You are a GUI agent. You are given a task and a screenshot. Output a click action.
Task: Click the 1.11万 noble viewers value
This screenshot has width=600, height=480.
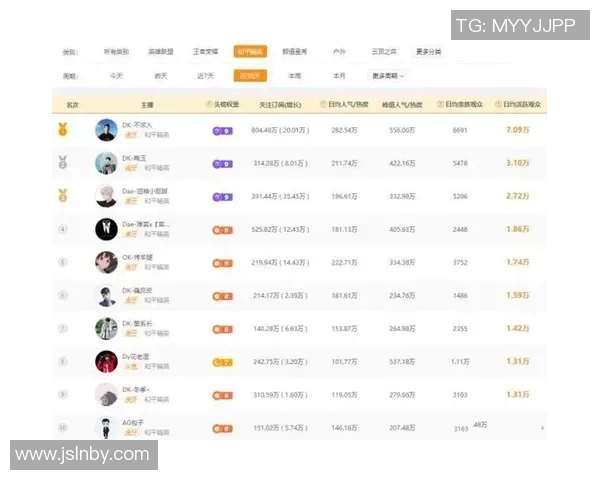(x=460, y=361)
